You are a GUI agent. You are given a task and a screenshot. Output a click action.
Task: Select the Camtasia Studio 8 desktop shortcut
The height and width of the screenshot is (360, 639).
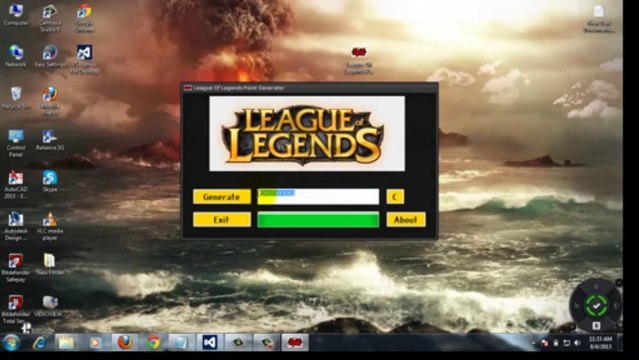(x=50, y=18)
